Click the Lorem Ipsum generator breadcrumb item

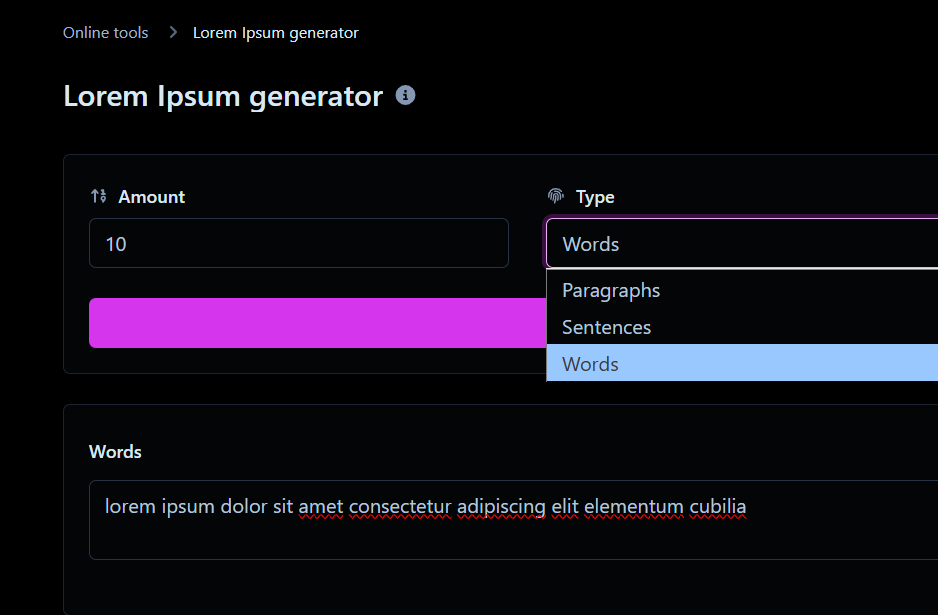tap(275, 33)
